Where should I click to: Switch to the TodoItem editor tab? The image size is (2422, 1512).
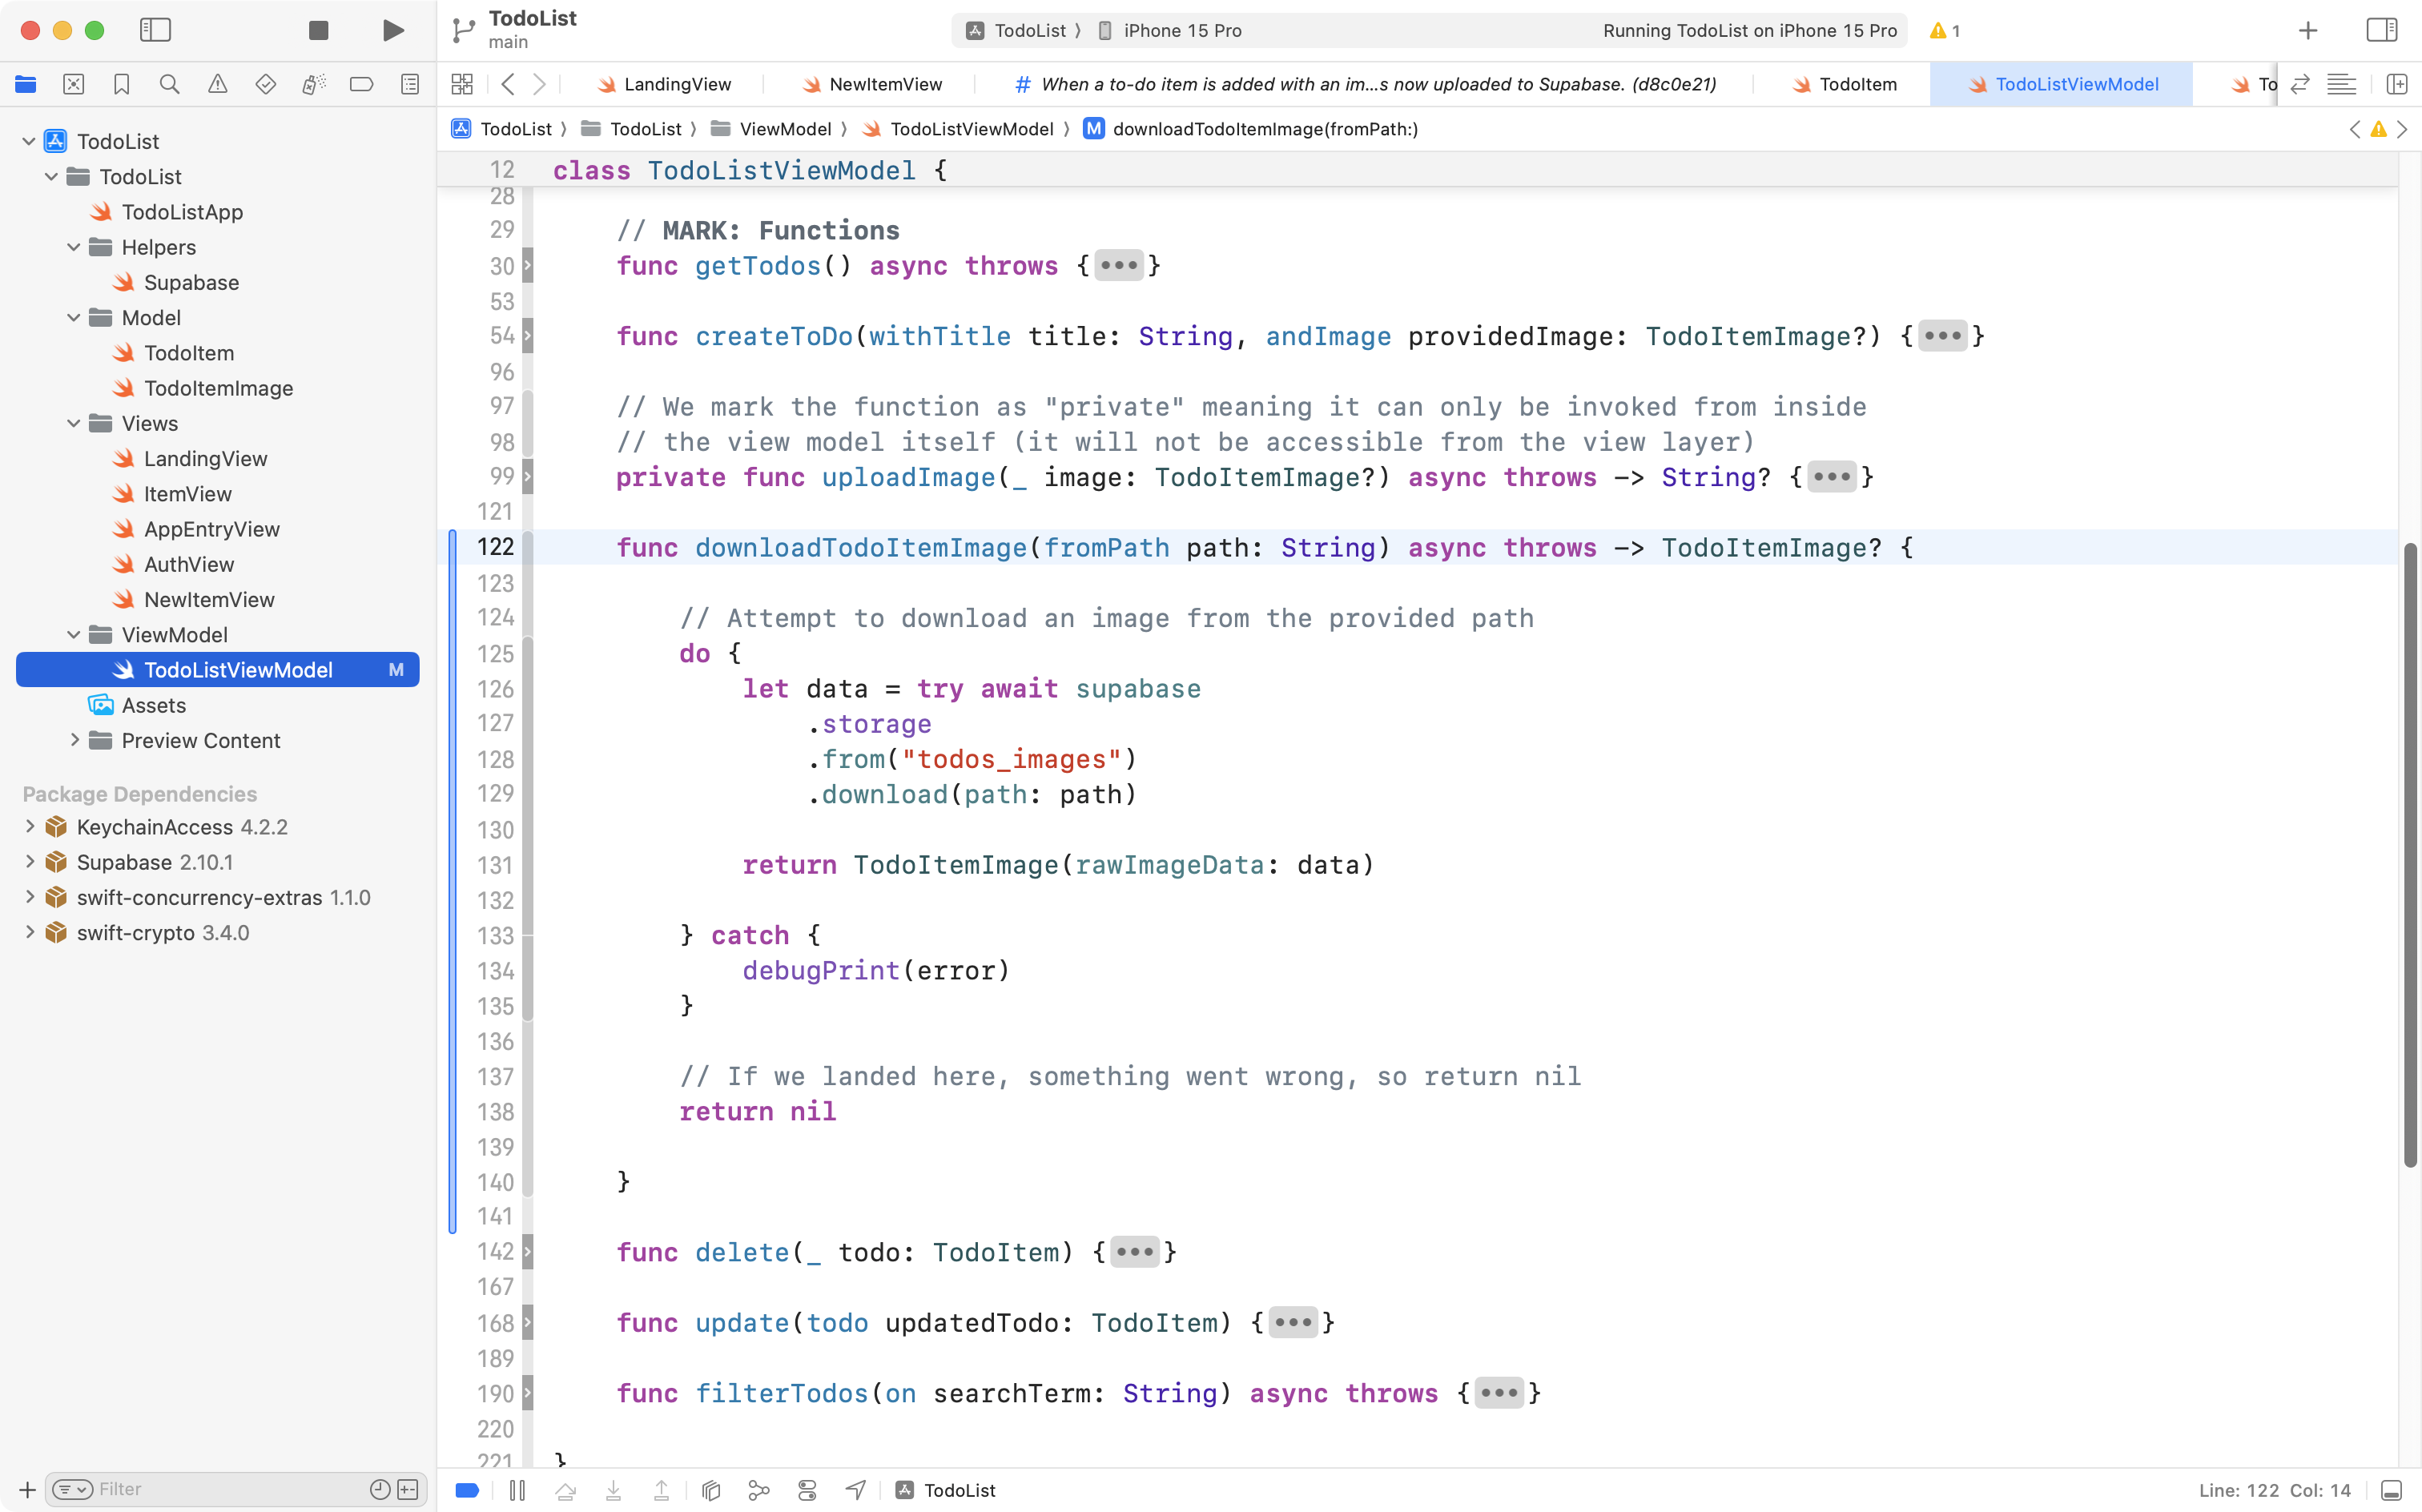[1857, 84]
